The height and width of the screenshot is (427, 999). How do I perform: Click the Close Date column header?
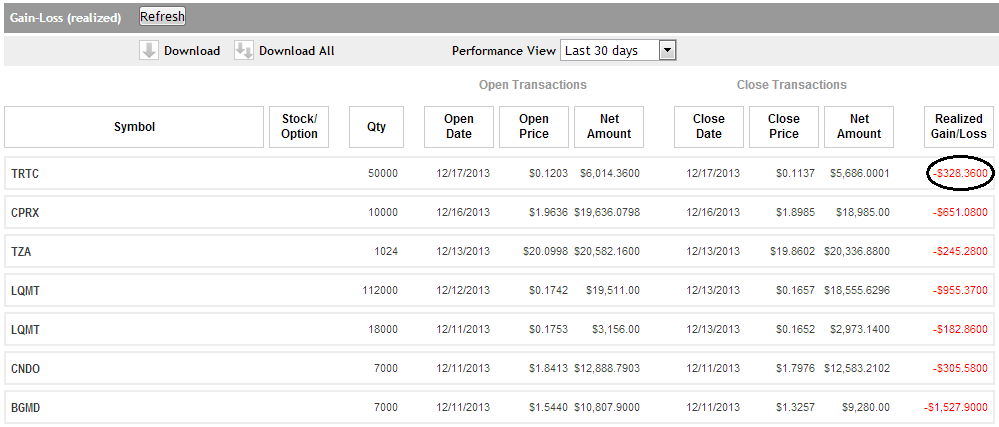tap(709, 127)
